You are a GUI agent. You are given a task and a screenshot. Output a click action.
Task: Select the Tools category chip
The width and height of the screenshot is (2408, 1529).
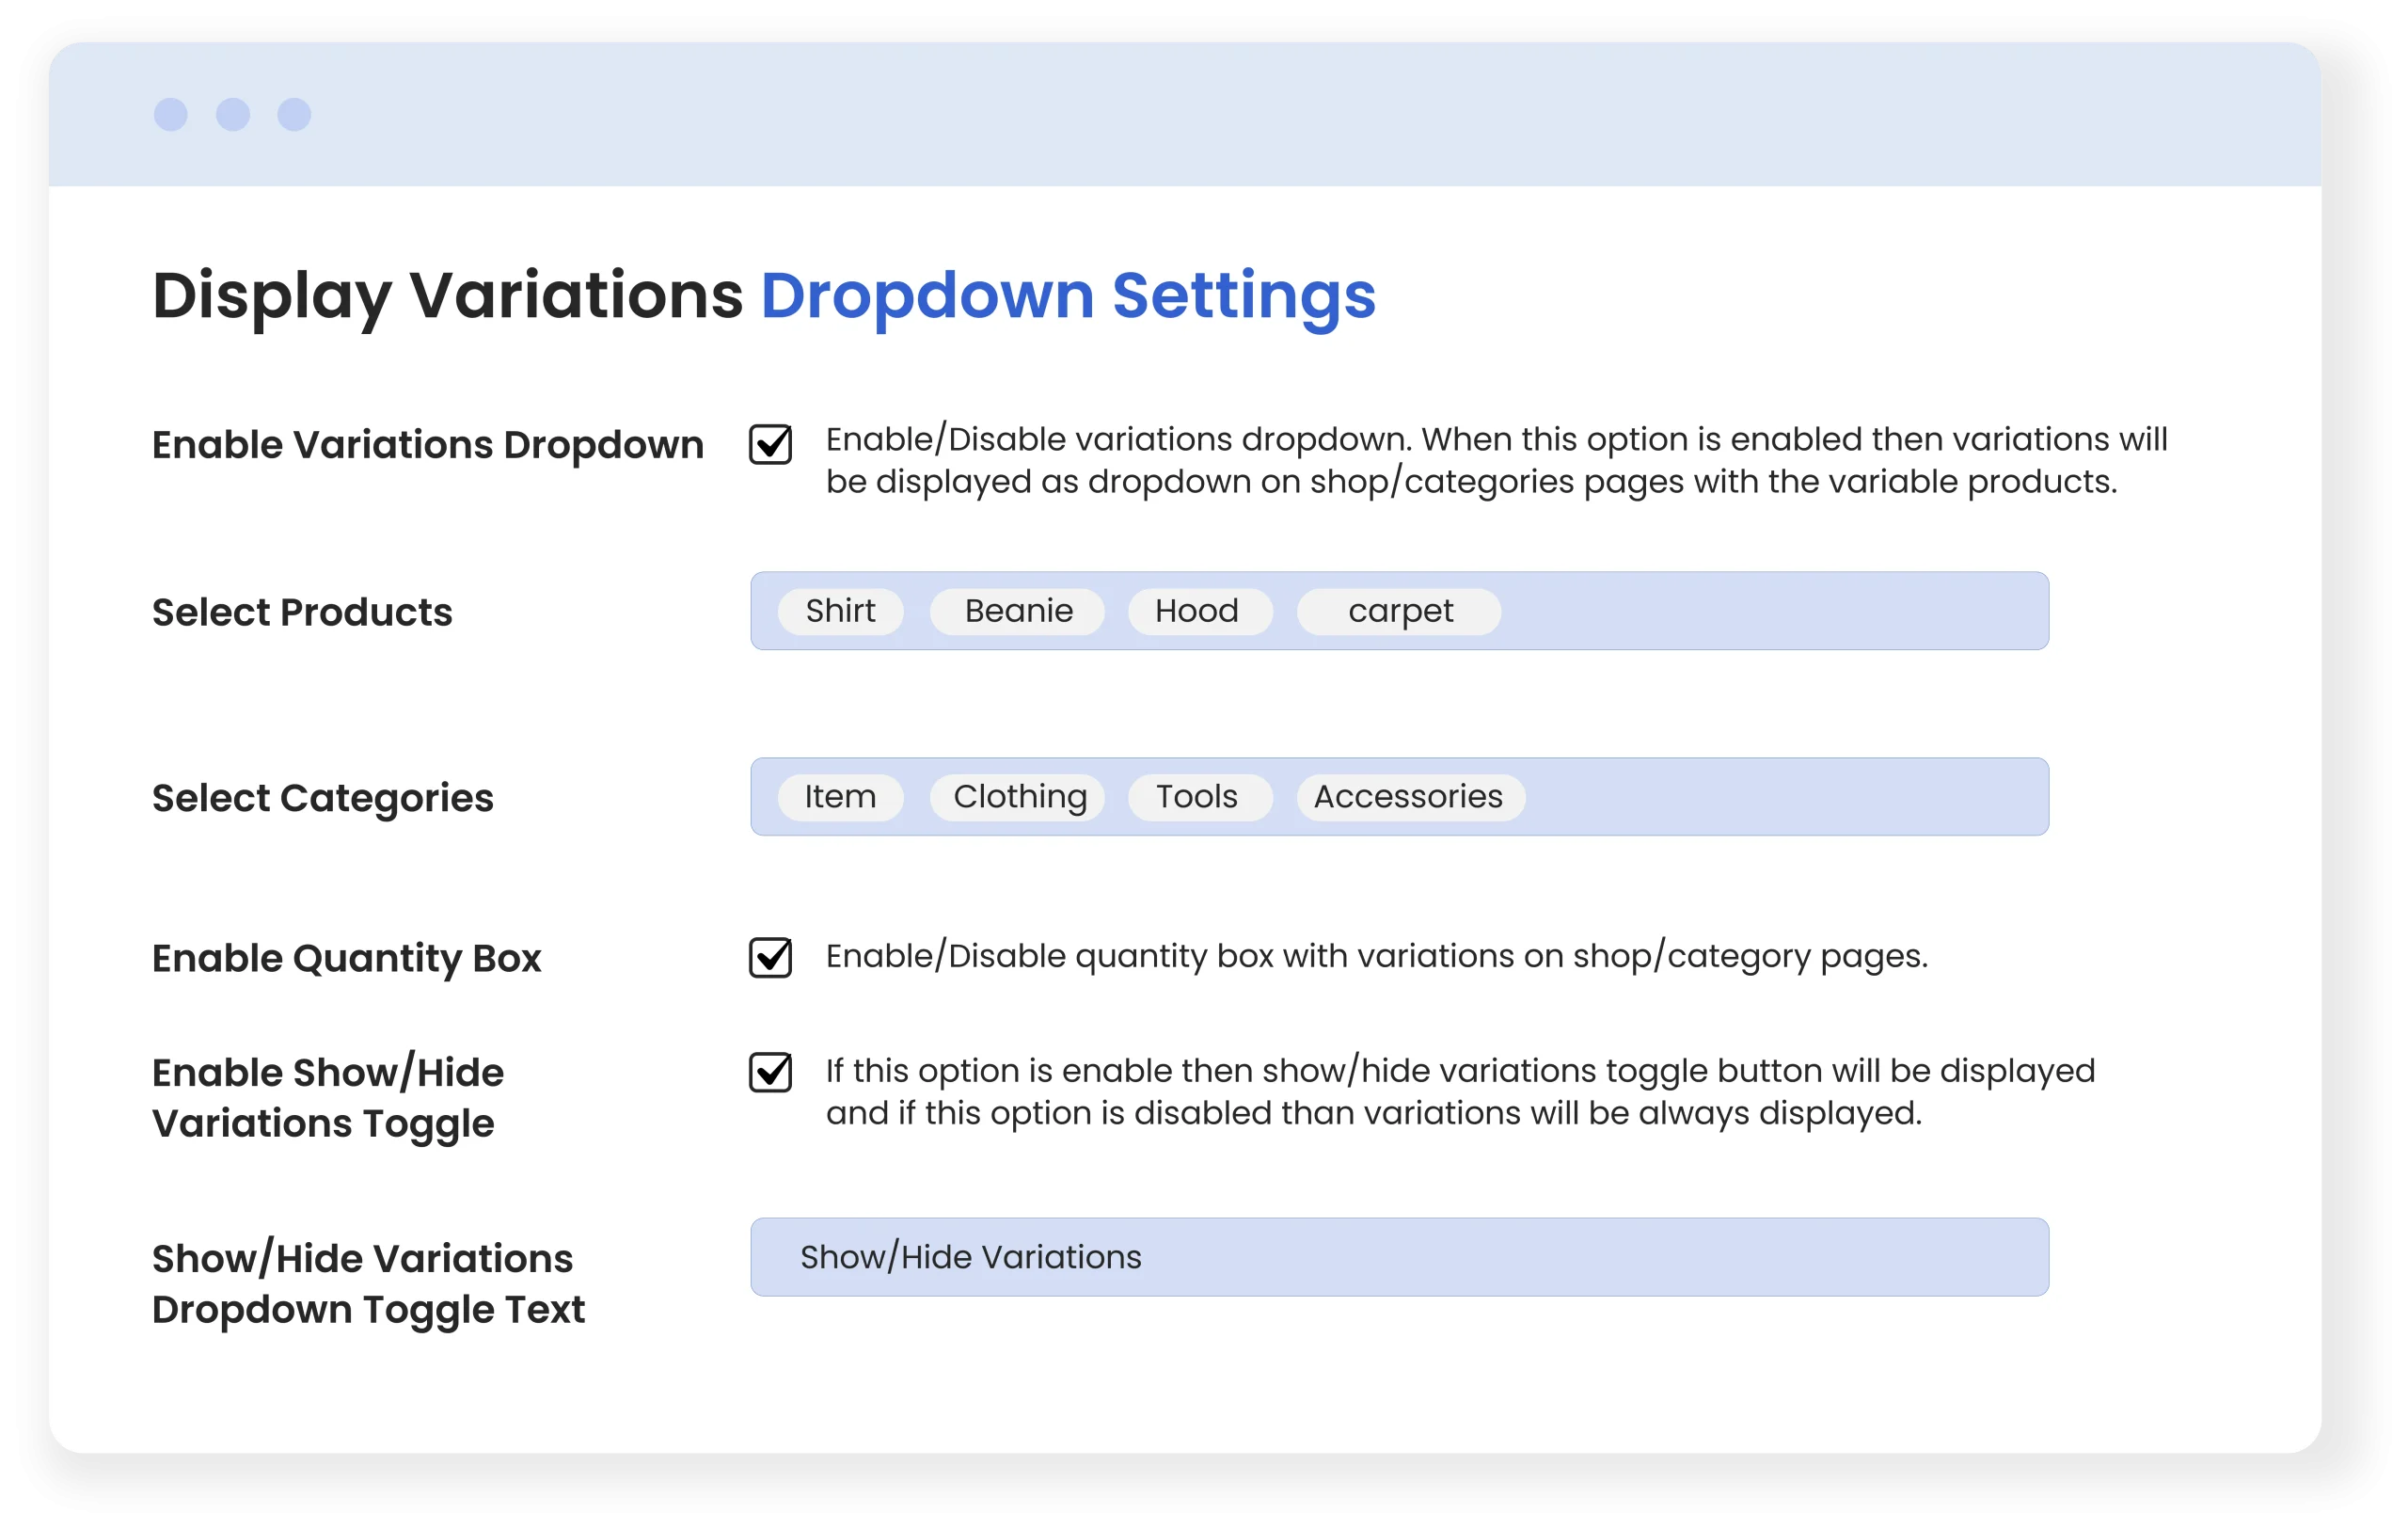click(1199, 797)
